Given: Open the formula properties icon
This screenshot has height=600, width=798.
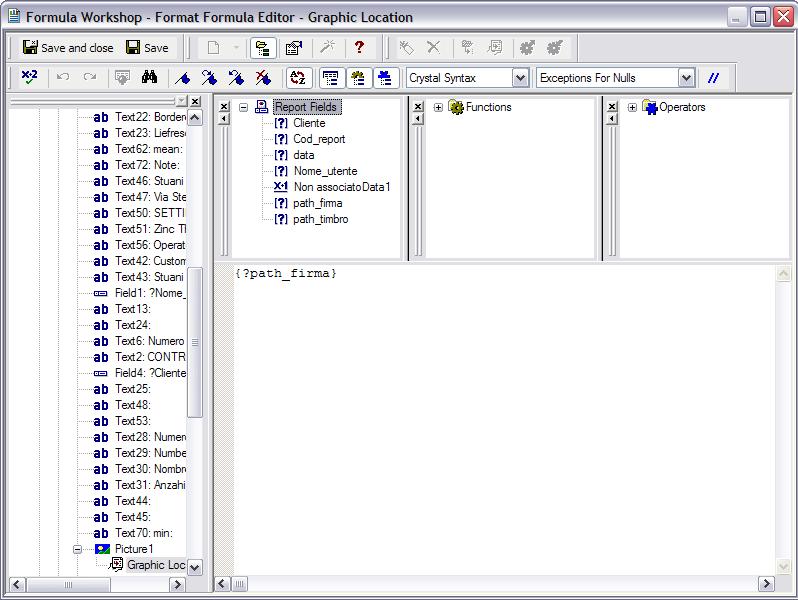Looking at the screenshot, I should (294, 48).
